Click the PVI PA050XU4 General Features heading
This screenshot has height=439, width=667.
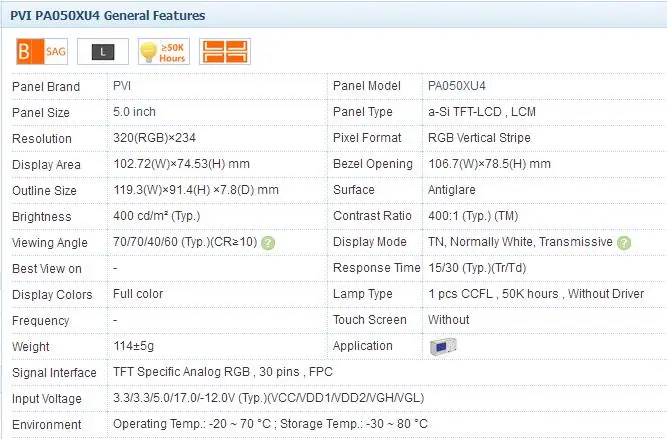pos(108,16)
